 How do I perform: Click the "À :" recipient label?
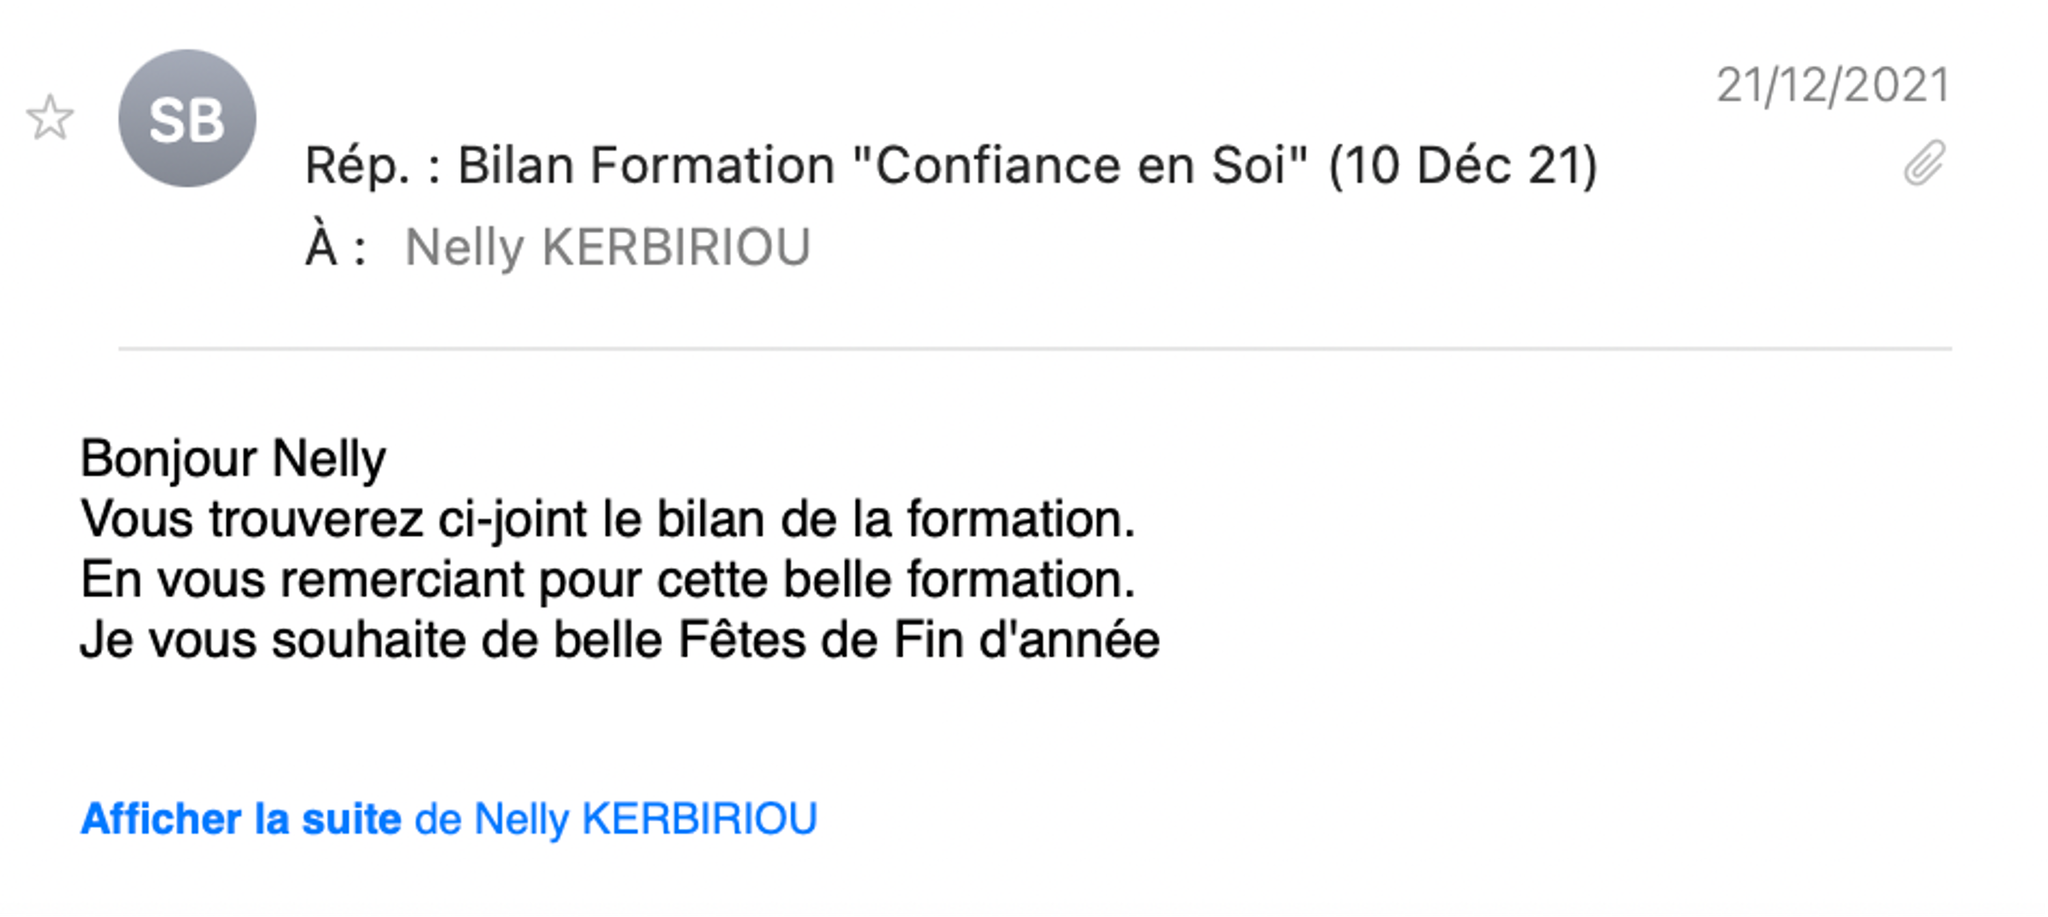point(336,246)
